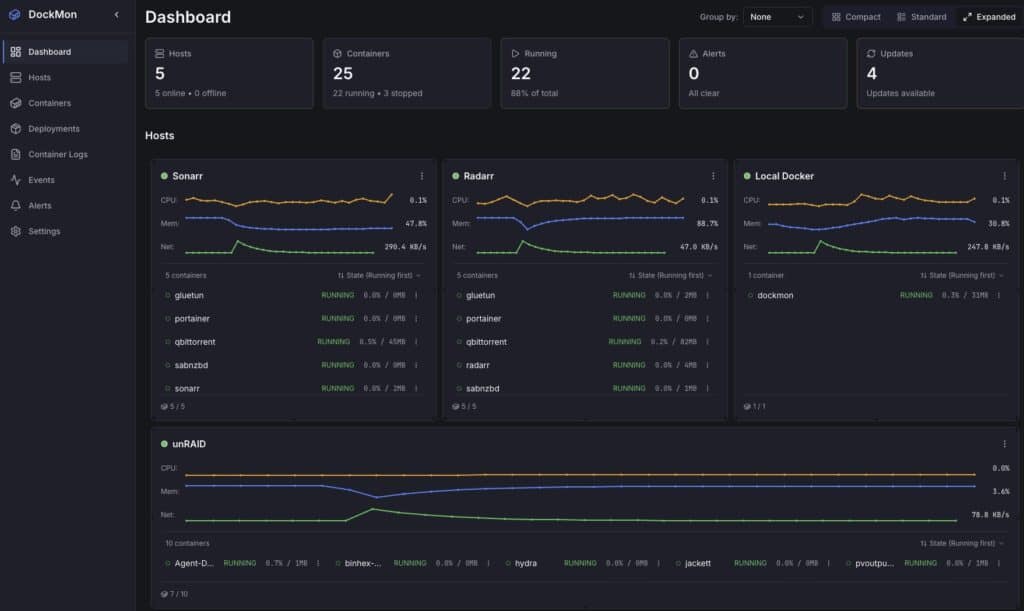The width and height of the screenshot is (1024, 611).
Task: Open the Hosts page from sidebar
Action: coord(40,77)
